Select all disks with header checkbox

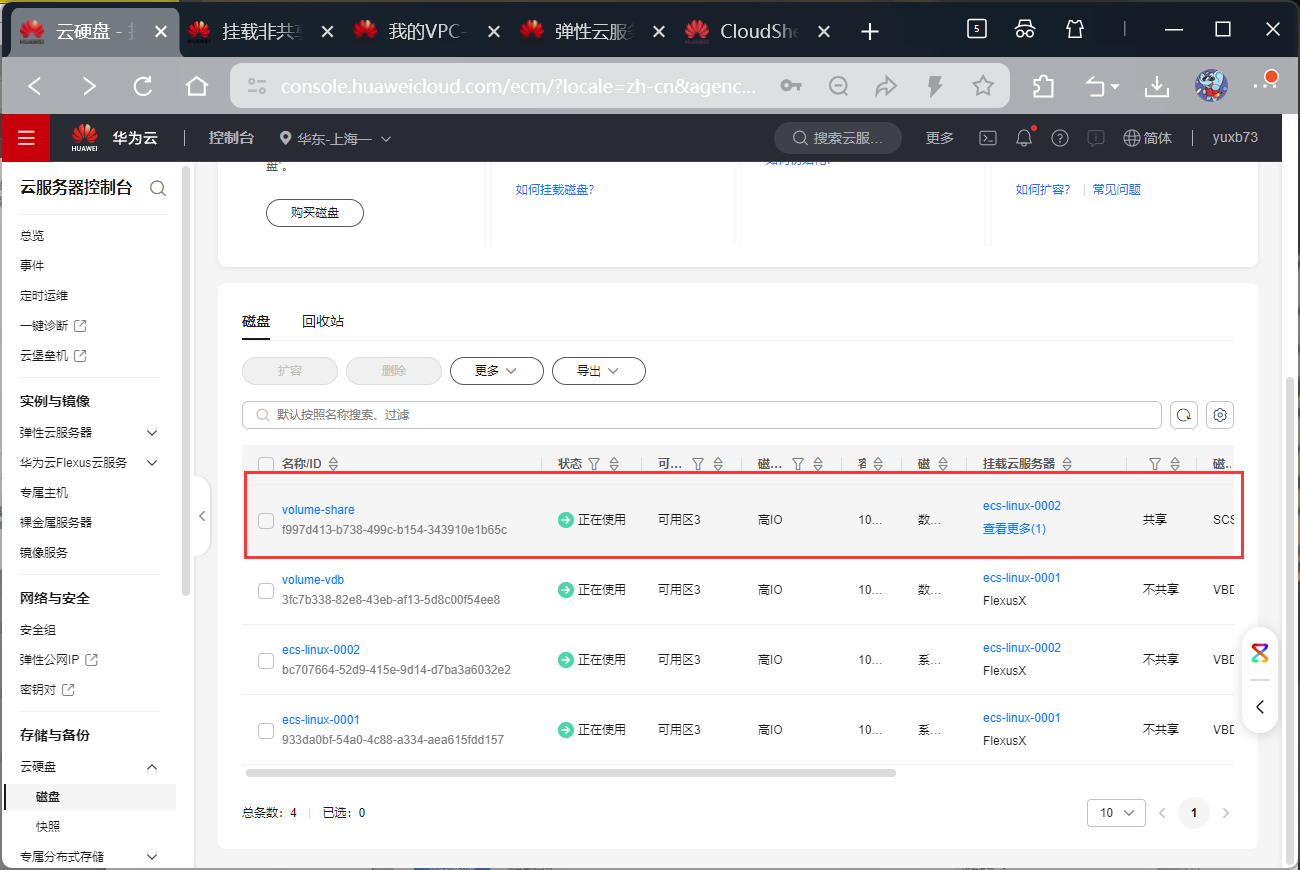click(266, 464)
